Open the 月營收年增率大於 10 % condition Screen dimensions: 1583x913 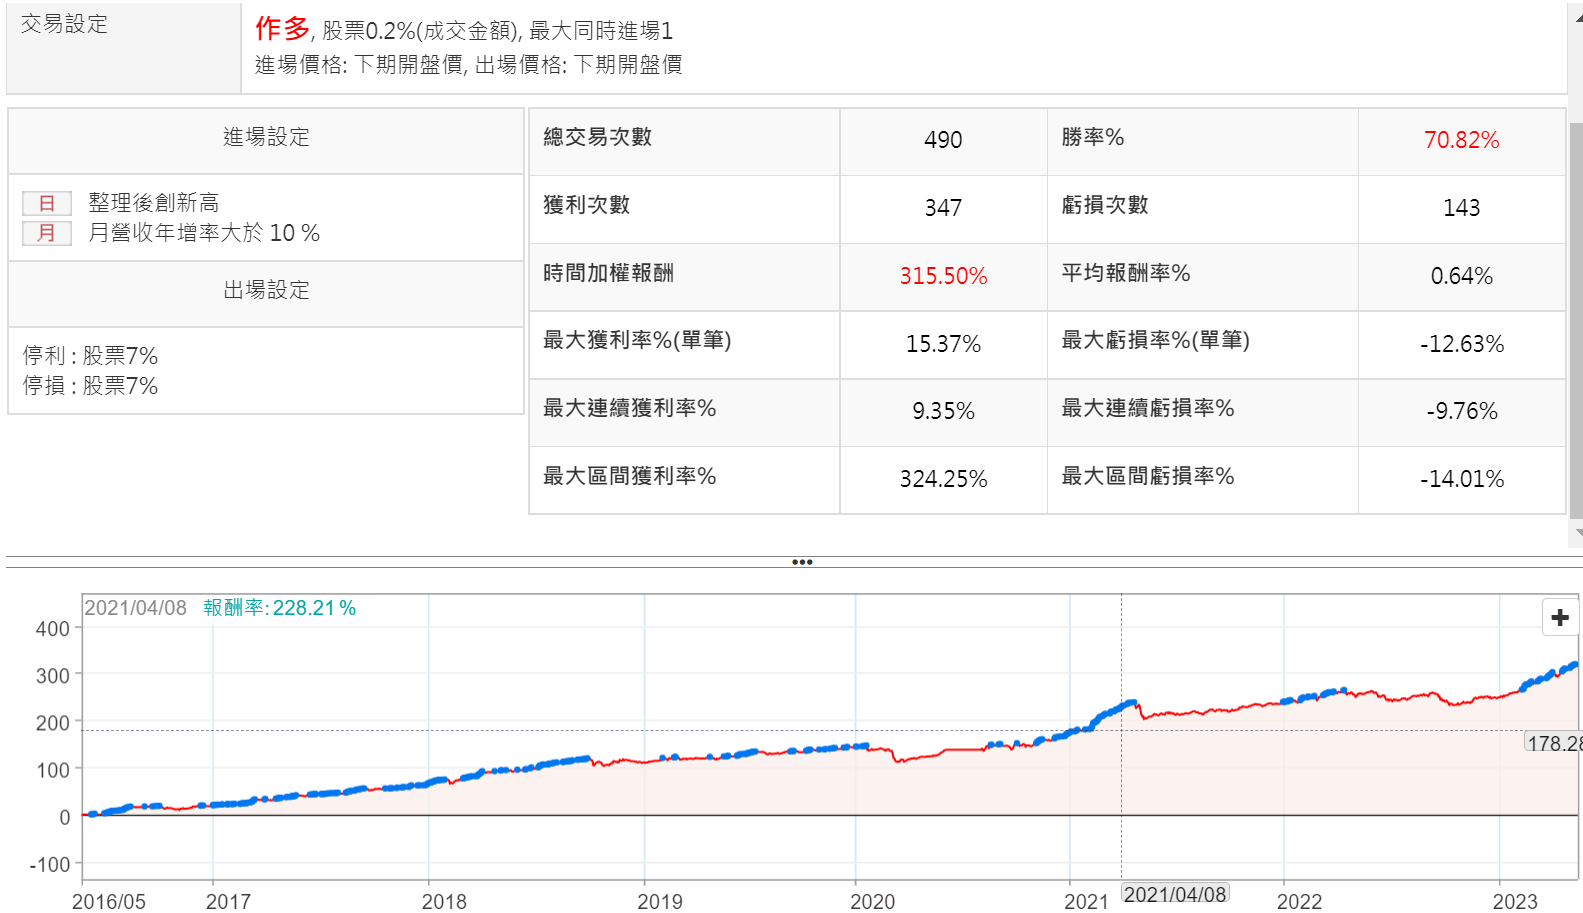204,234
